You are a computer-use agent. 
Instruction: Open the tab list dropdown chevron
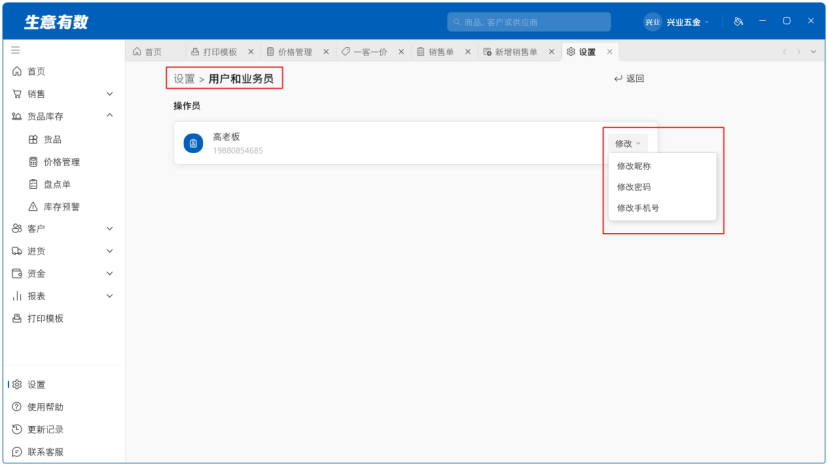[x=813, y=52]
